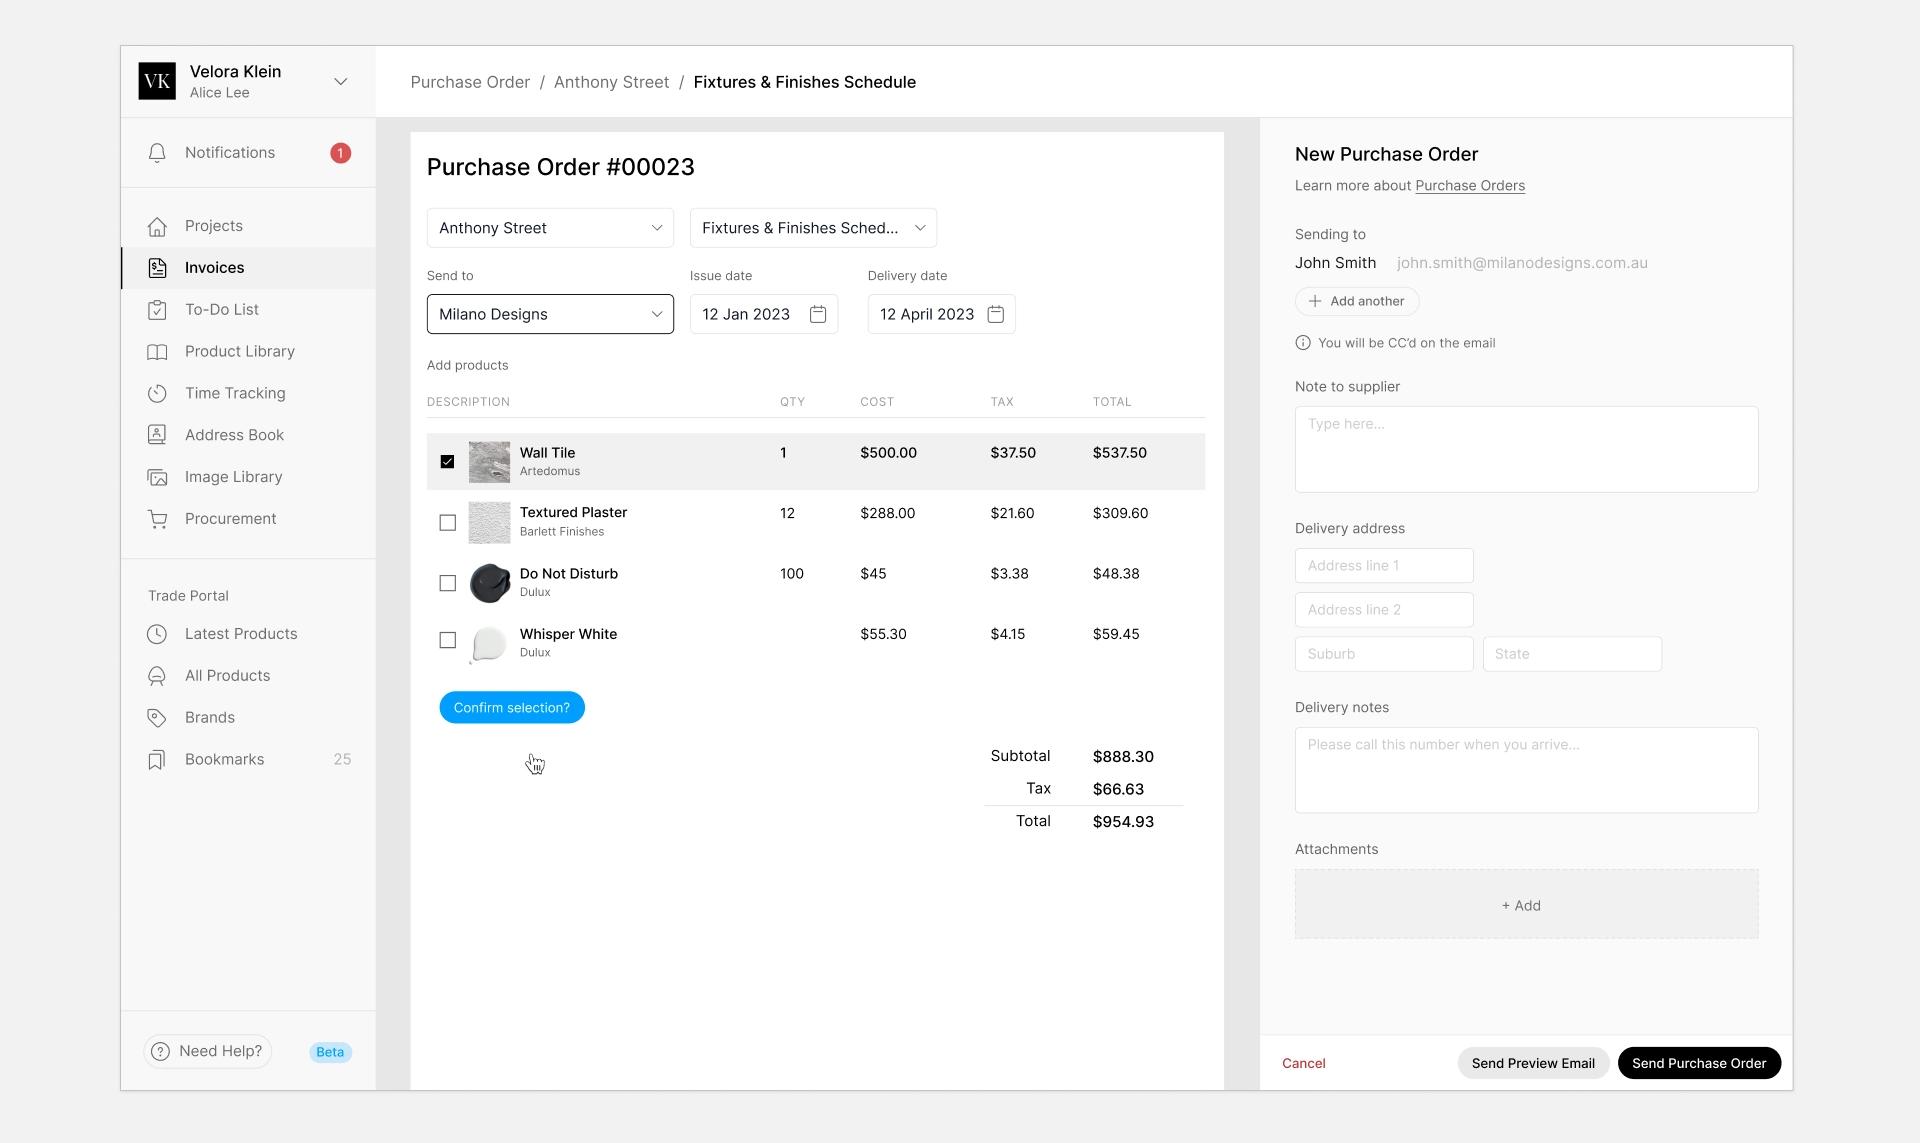Image resolution: width=1920 pixels, height=1143 pixels.
Task: Open the Anthony Street project dropdown
Action: (550, 228)
